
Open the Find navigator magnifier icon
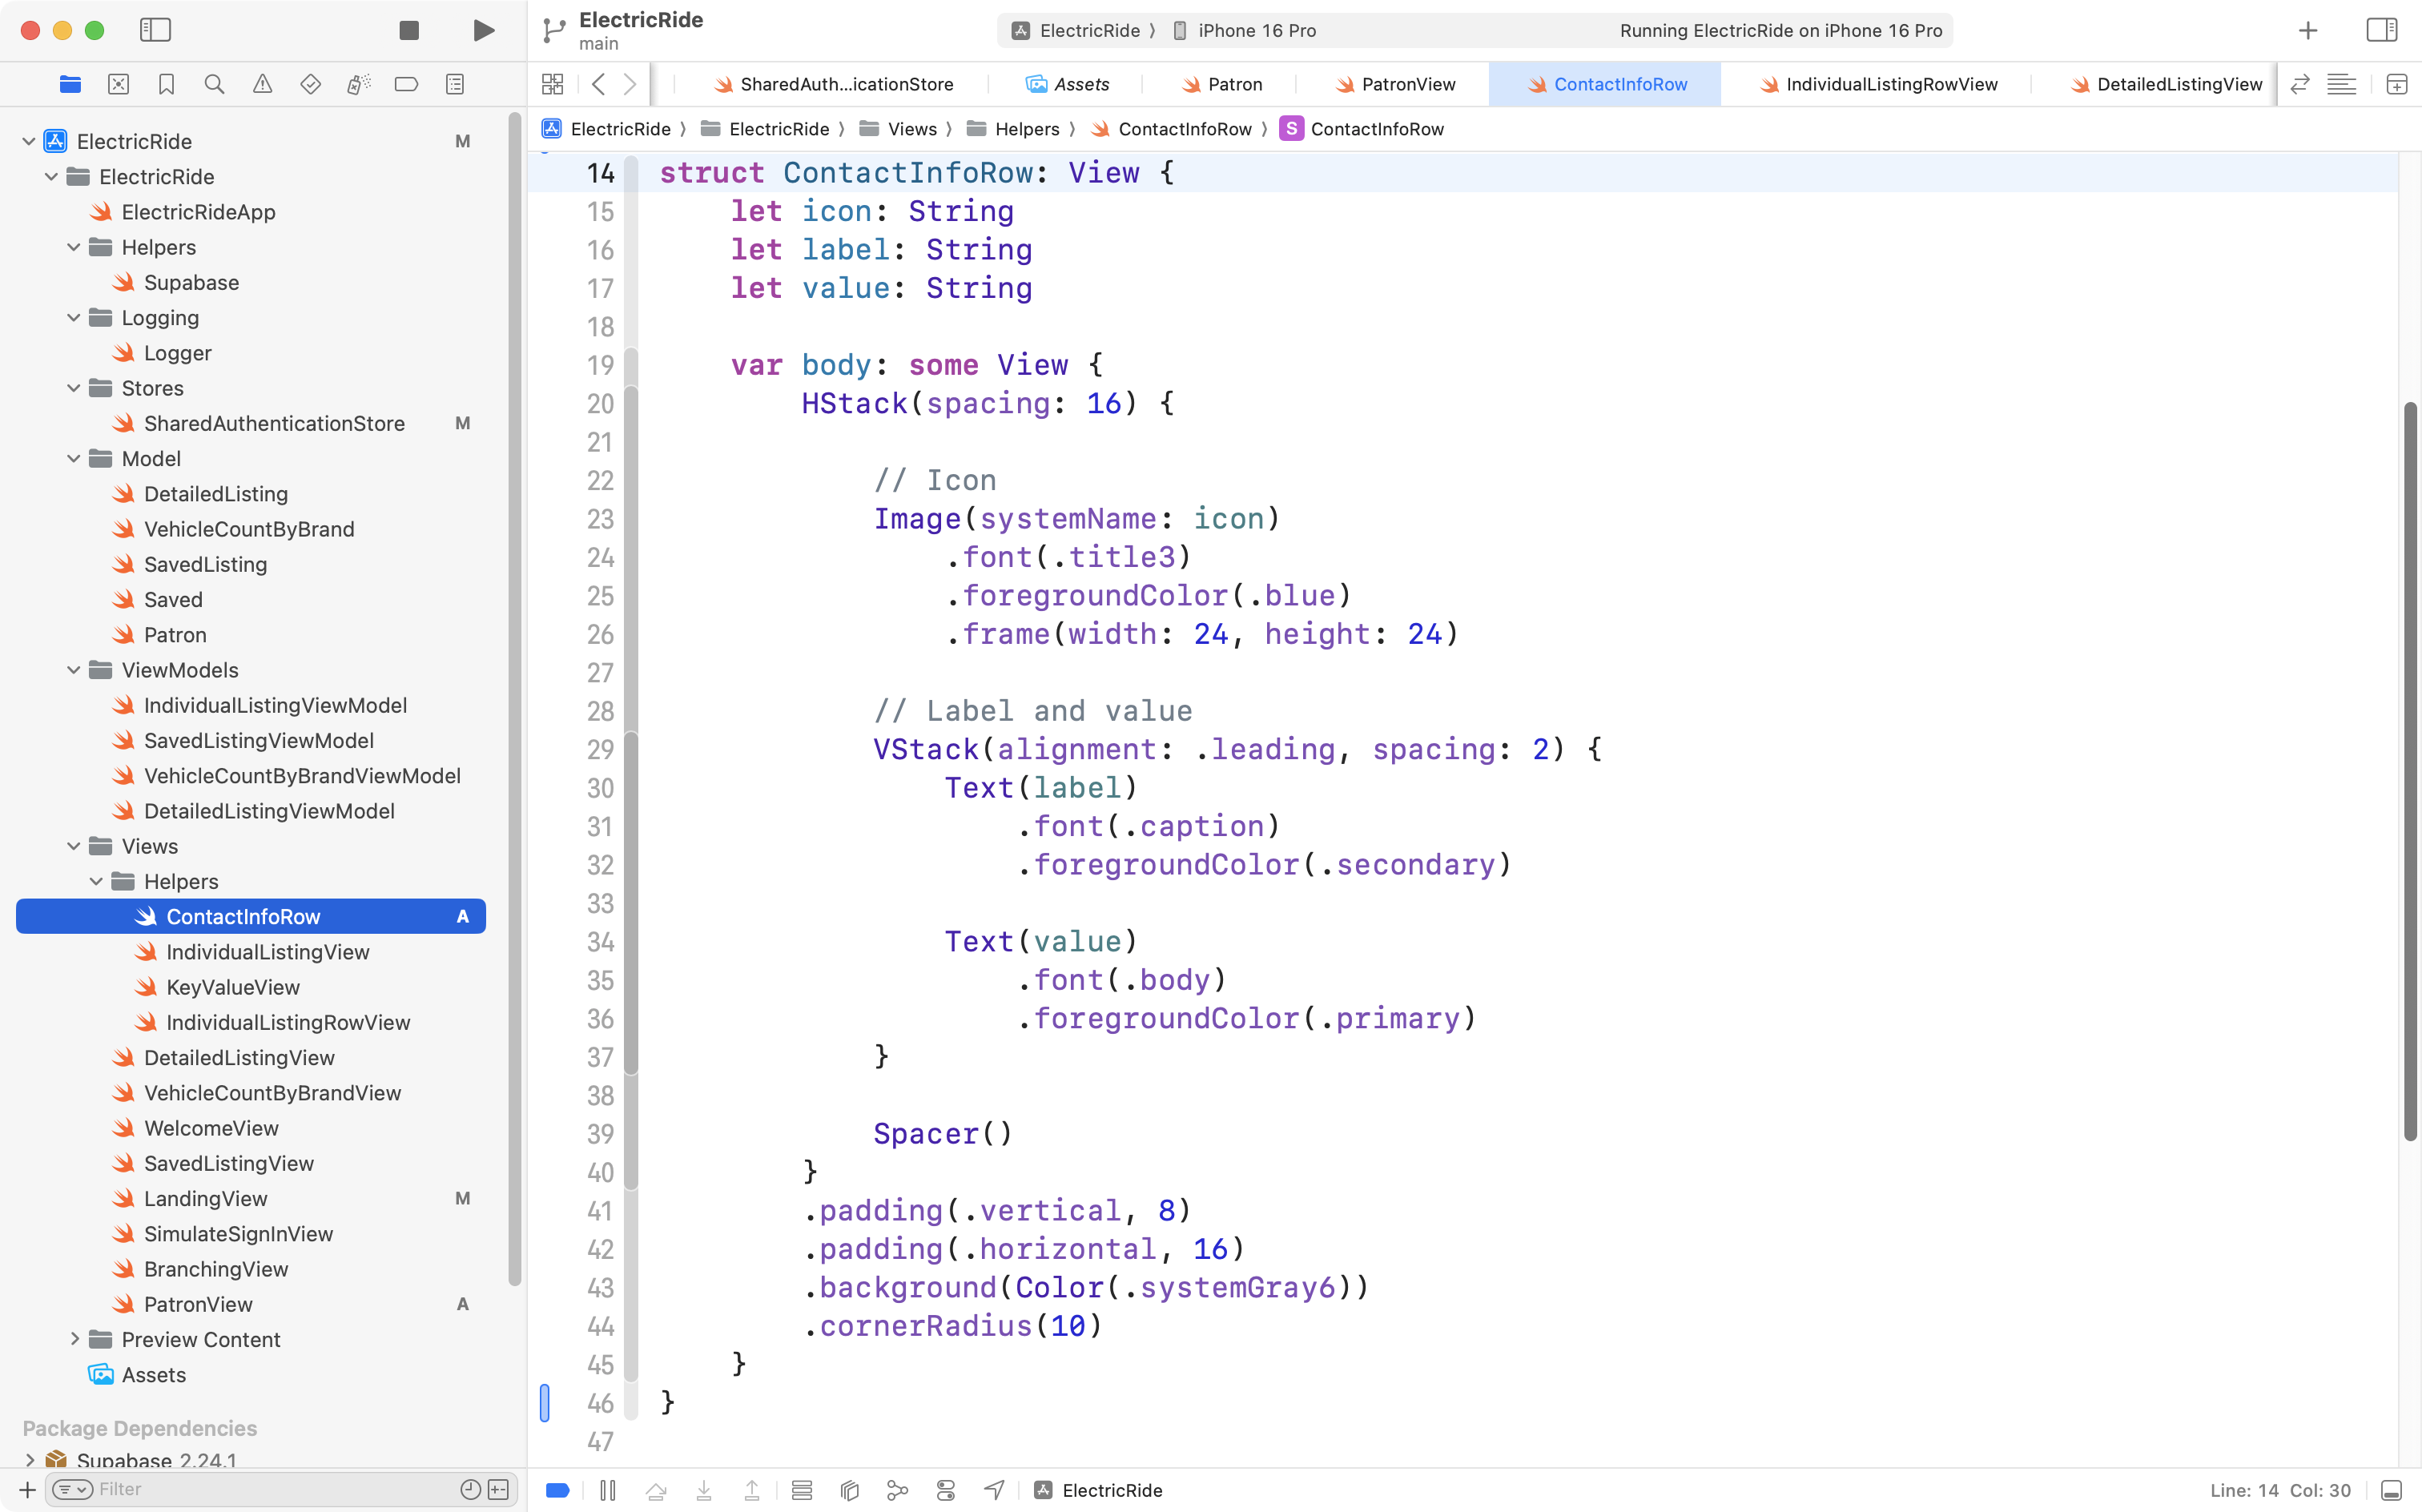tap(214, 84)
